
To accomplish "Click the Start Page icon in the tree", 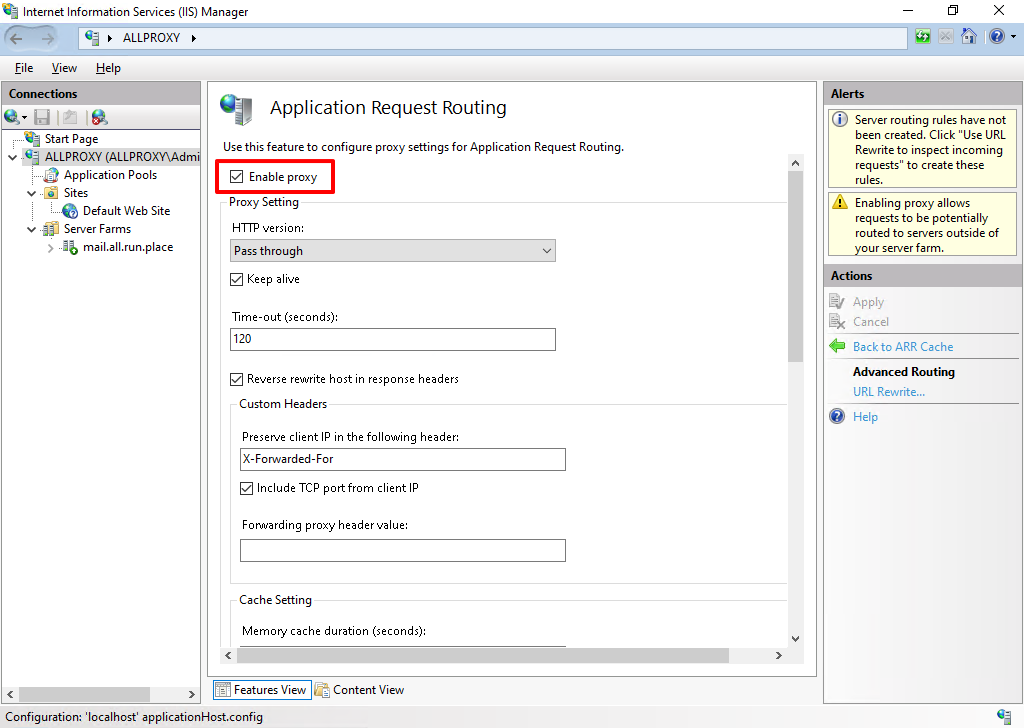I will pos(32,138).
